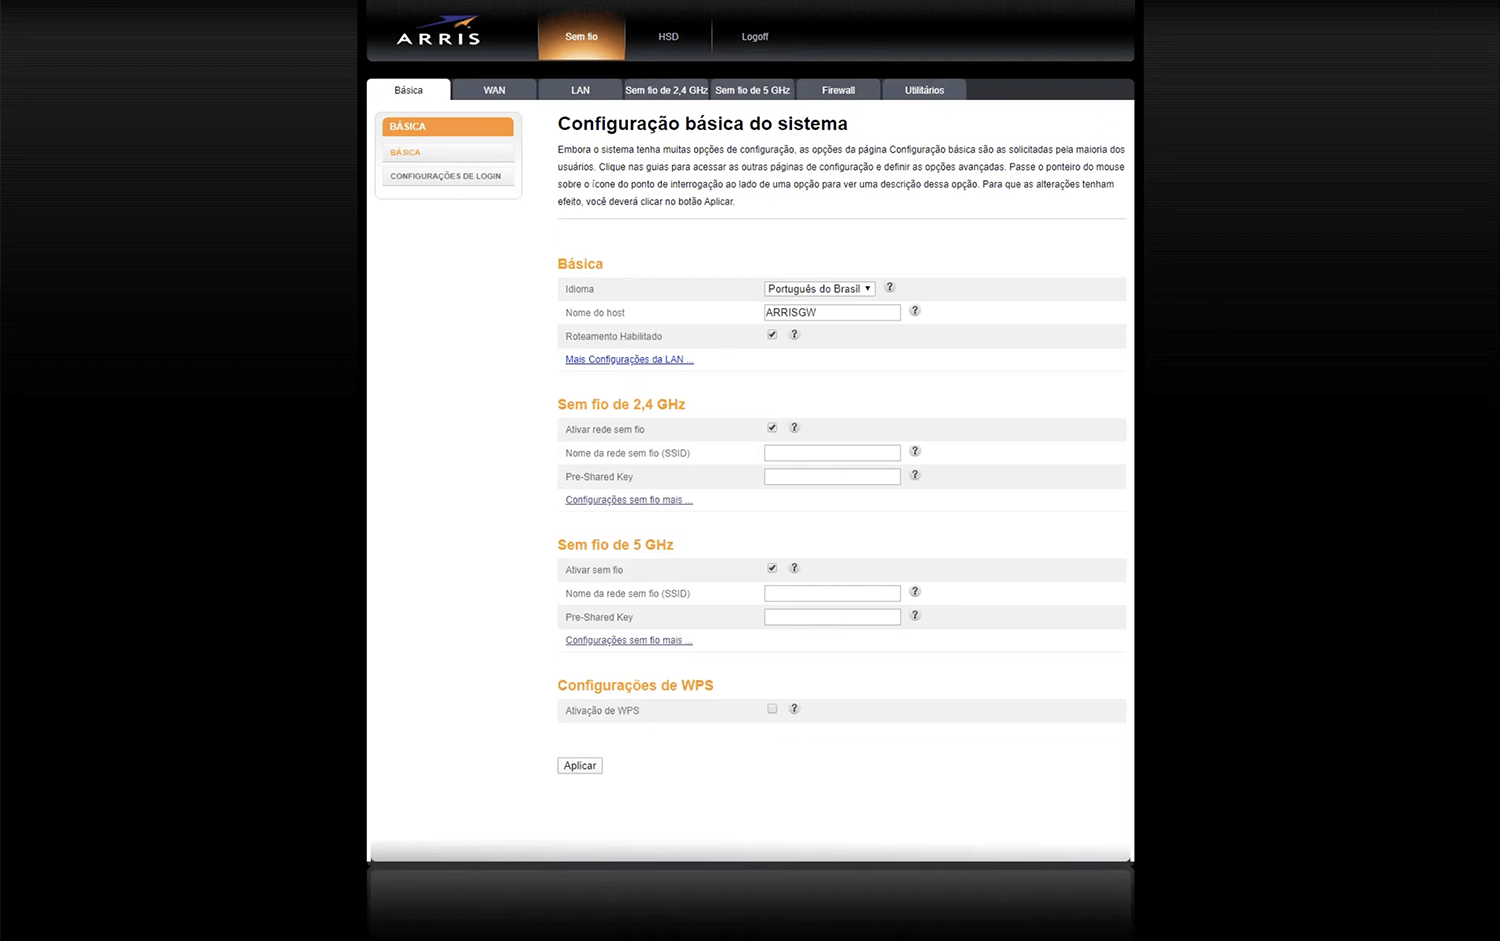Uncheck 5 GHz Ativar sem fio checkbox
Image resolution: width=1500 pixels, height=941 pixels.
[x=772, y=568]
